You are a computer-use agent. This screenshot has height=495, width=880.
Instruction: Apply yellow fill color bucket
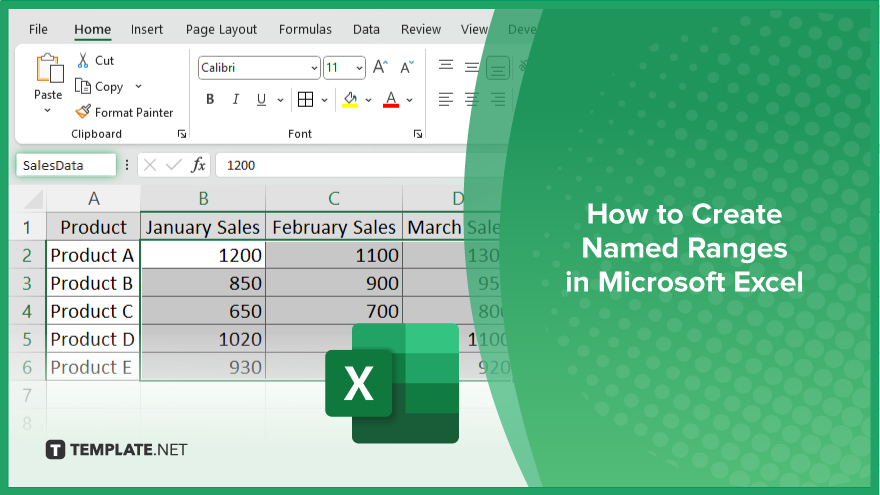(x=350, y=99)
